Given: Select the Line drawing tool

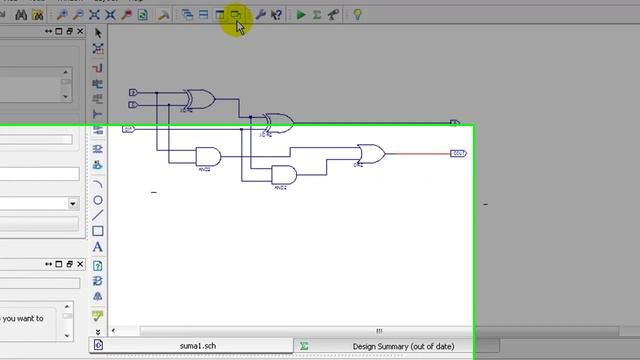Looking at the screenshot, I should tap(98, 215).
